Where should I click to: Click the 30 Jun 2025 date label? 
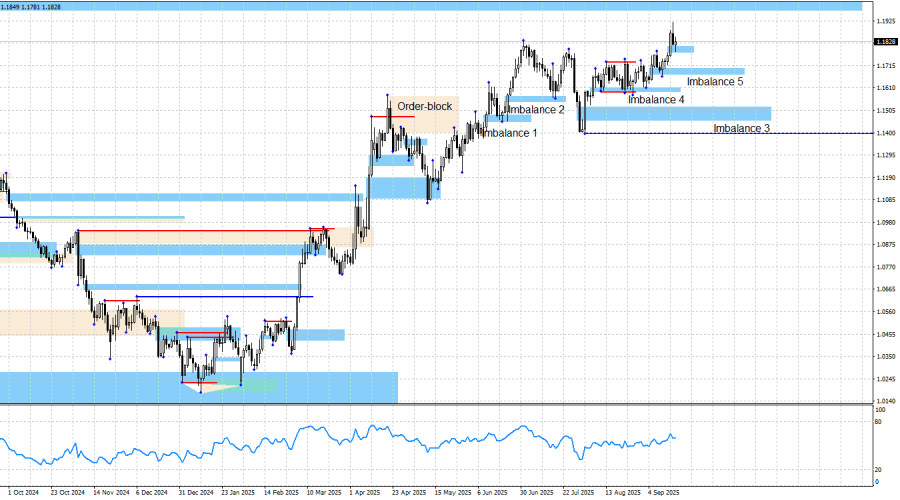(536, 492)
